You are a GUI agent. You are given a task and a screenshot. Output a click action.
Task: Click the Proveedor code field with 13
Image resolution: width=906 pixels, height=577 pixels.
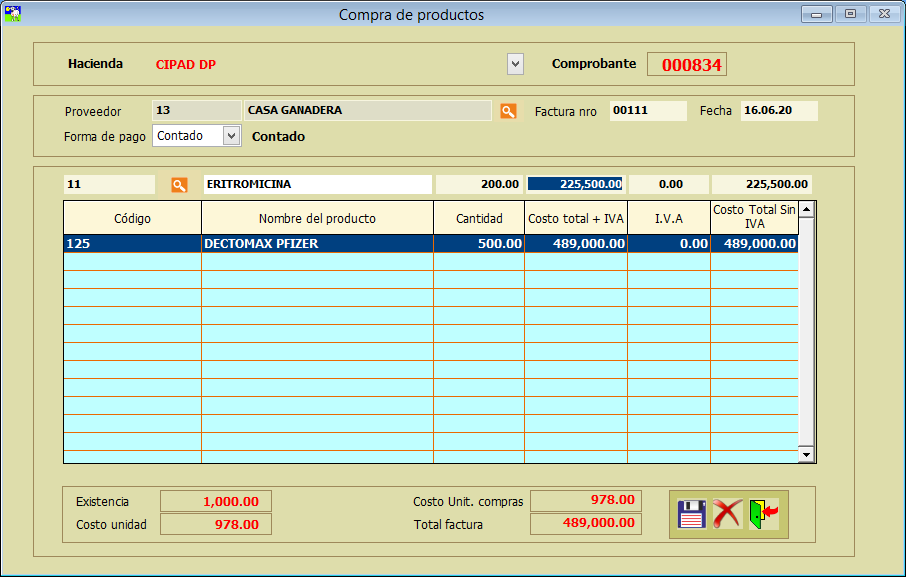[195, 111]
